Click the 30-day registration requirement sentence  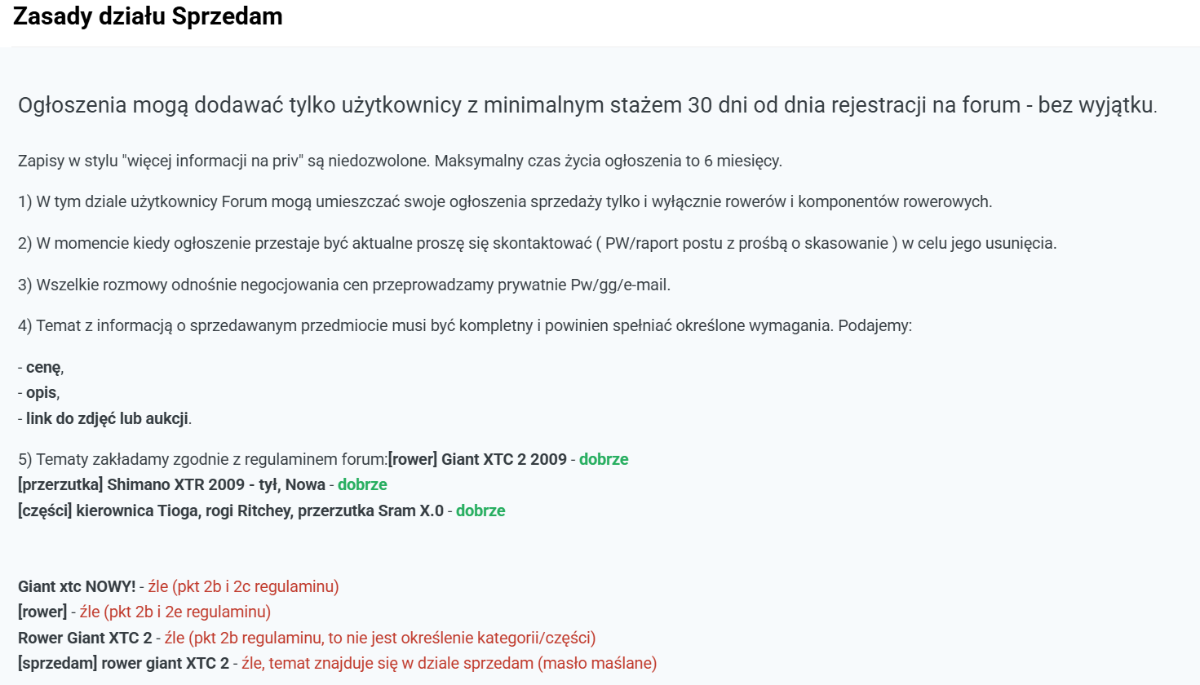(587, 105)
